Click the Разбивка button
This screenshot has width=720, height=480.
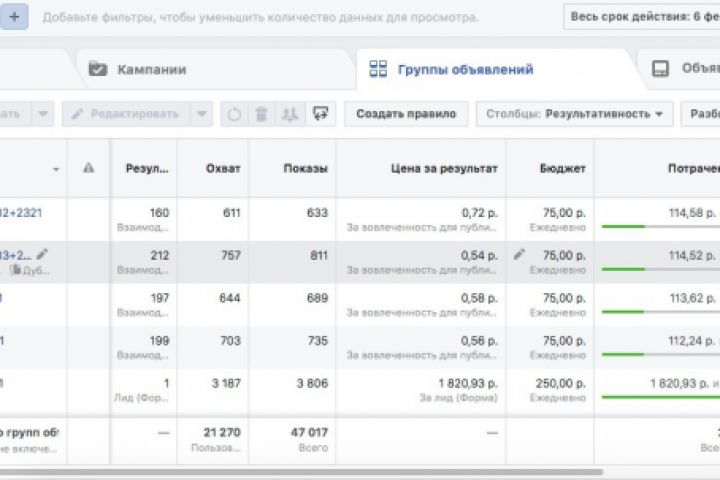click(x=701, y=114)
